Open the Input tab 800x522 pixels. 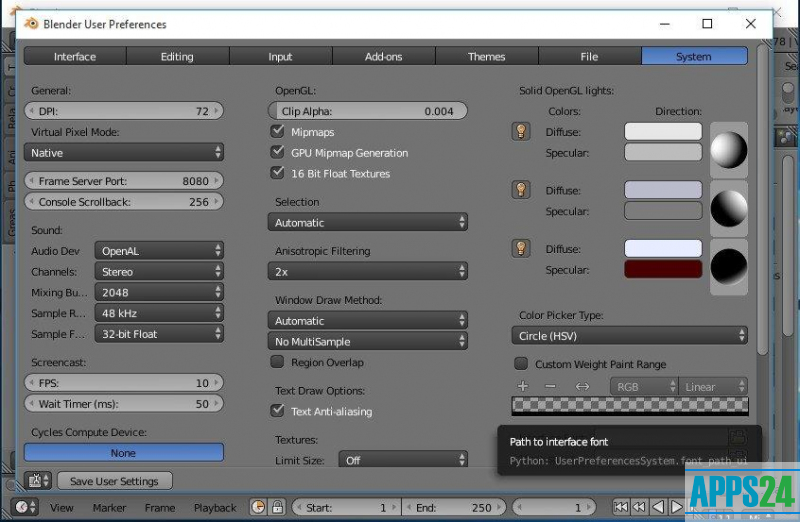(x=281, y=56)
